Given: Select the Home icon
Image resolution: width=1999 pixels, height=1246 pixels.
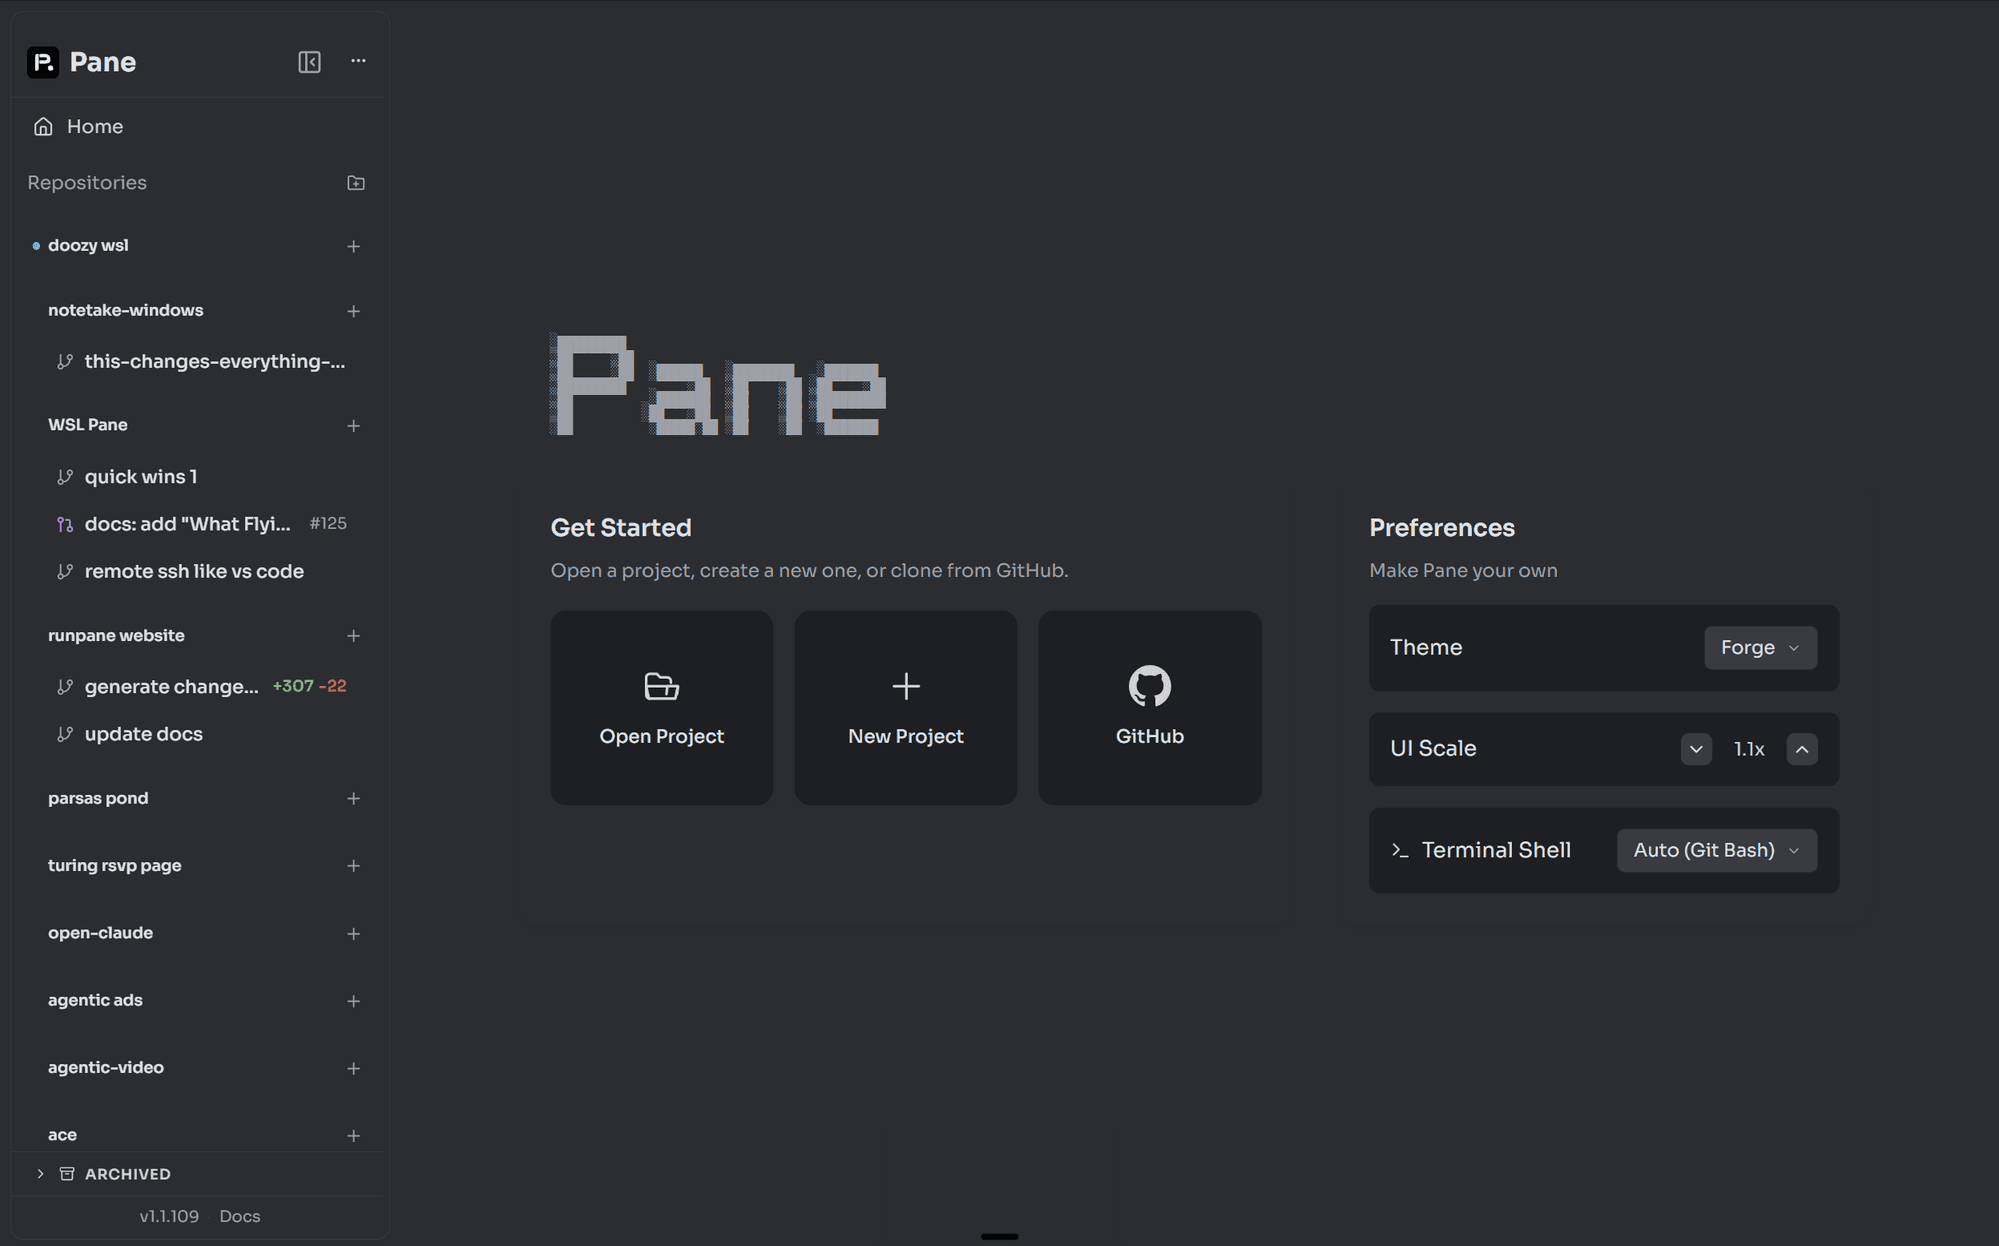Looking at the screenshot, I should pyautogui.click(x=42, y=126).
